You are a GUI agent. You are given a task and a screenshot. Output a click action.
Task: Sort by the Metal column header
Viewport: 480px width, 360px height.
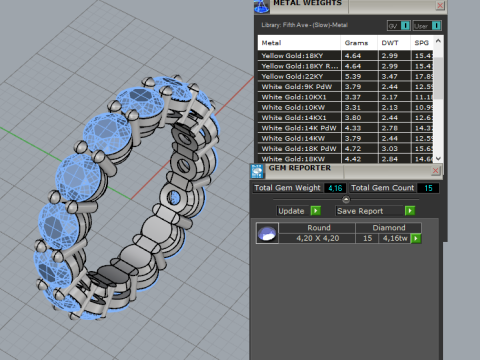point(299,43)
